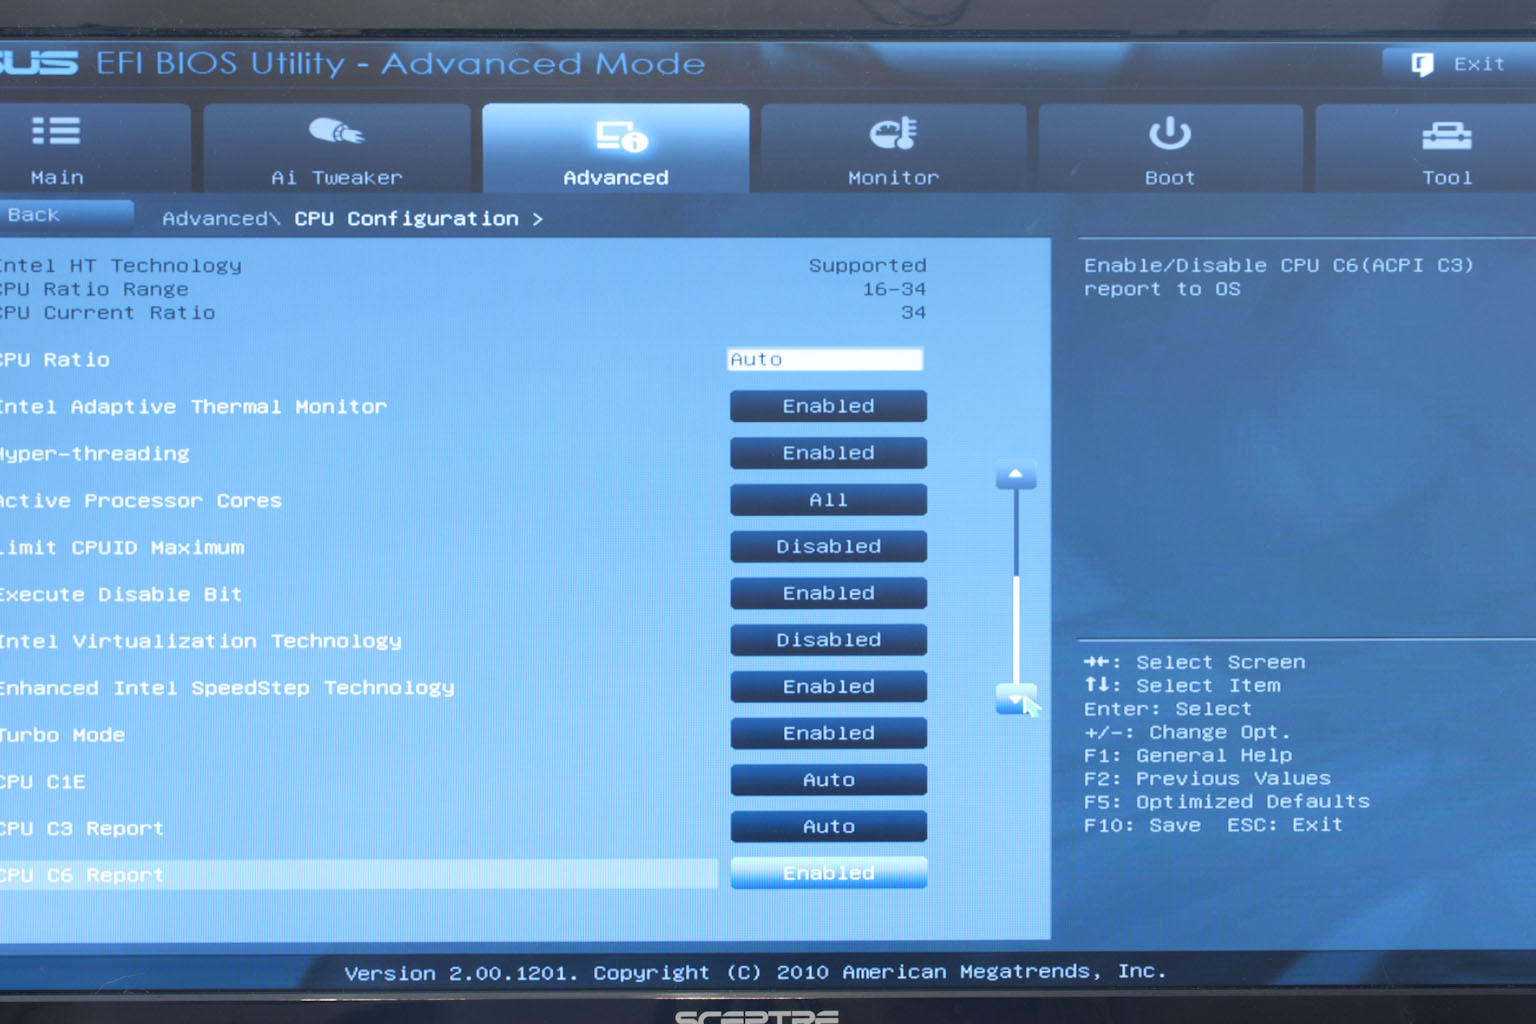Click the 'Enable/Disable CPU C6(ACPI C3)' help text
The height and width of the screenshot is (1024, 1536).
pyautogui.click(x=1279, y=266)
